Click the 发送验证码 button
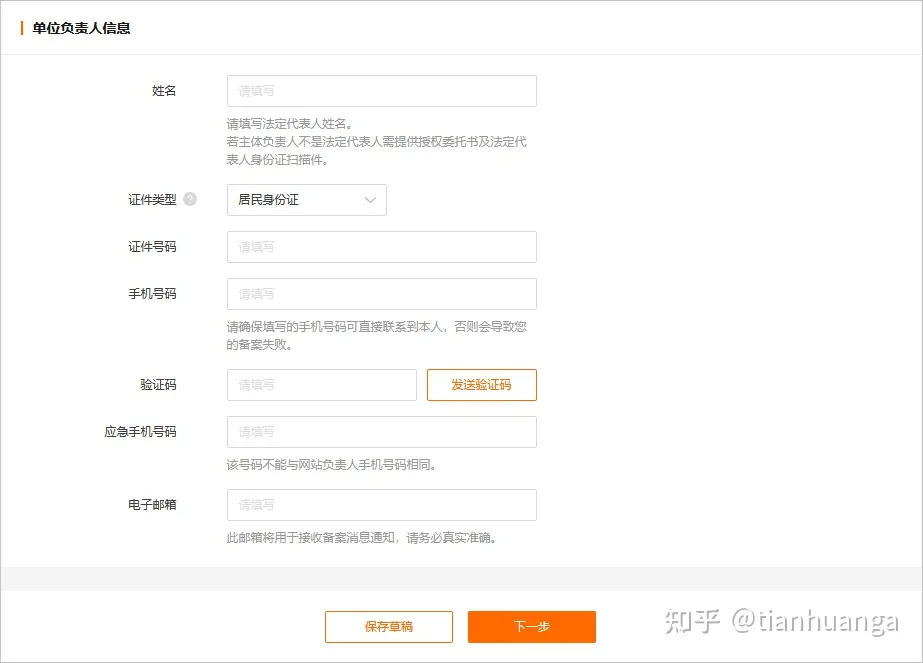923x663 pixels. pyautogui.click(x=482, y=385)
